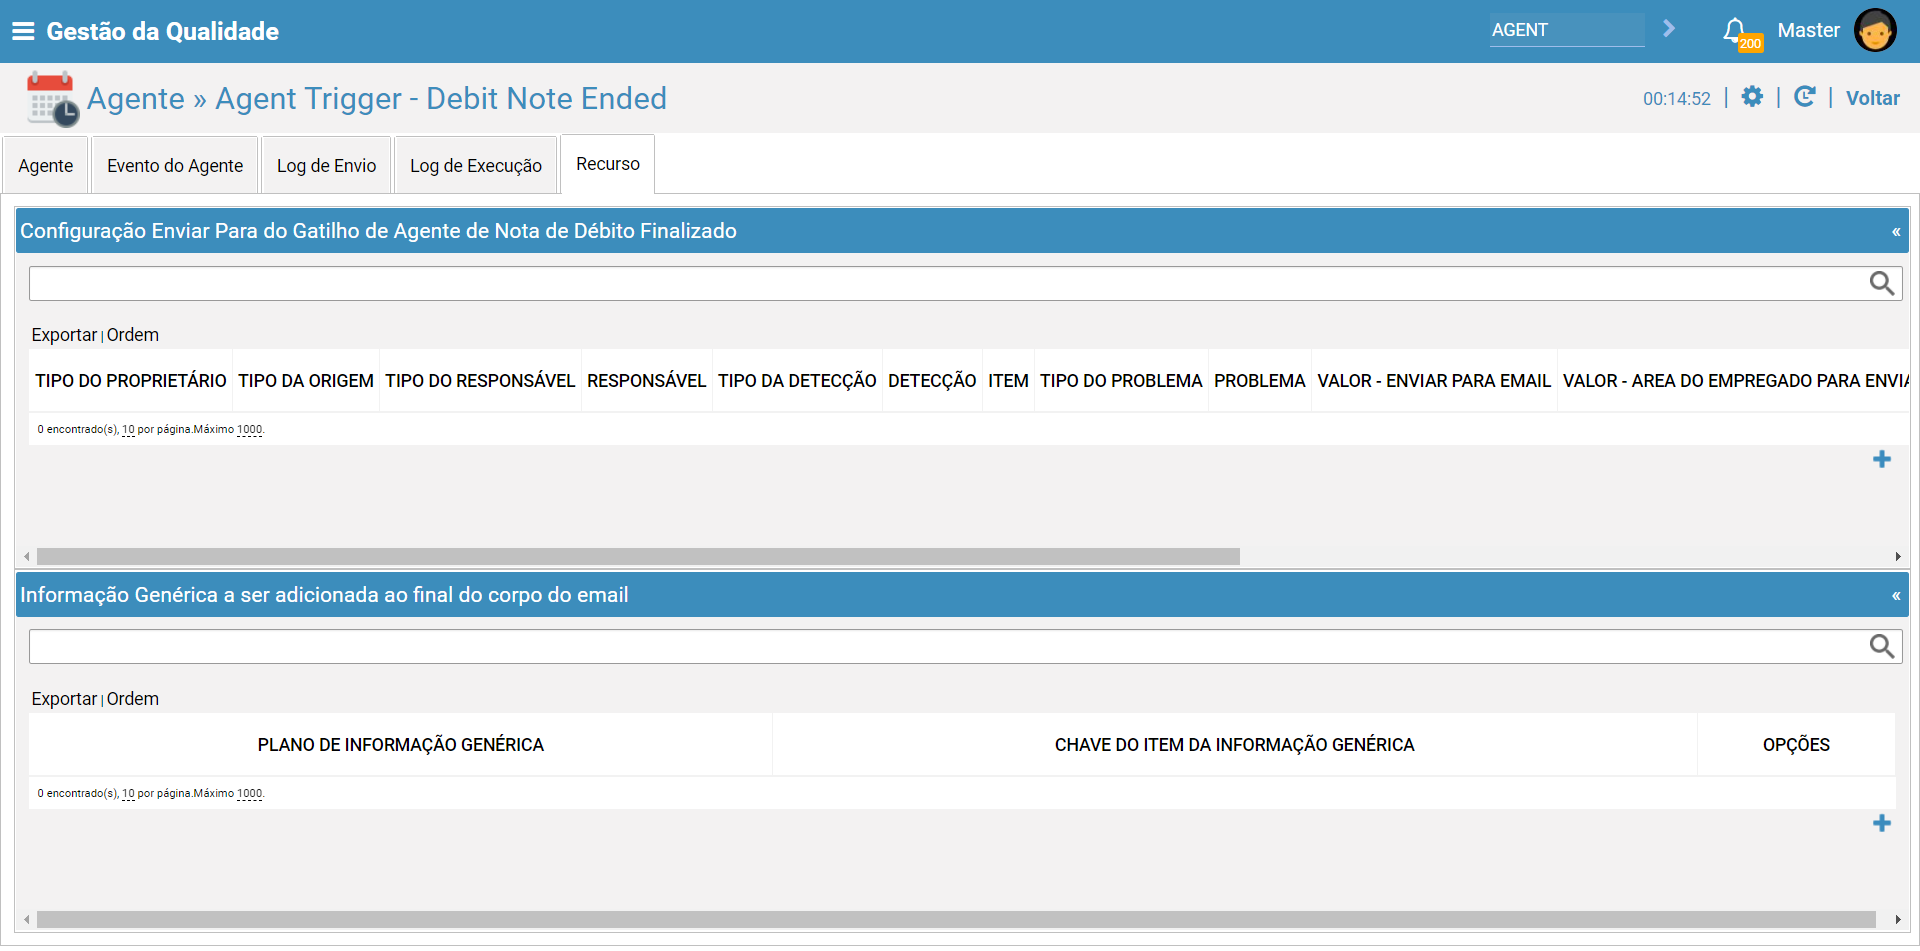Viewport: 1920px width, 951px height.
Task: Sort by PLANO DE INFORMAÇÃO GENÉRICA column
Action: [401, 745]
